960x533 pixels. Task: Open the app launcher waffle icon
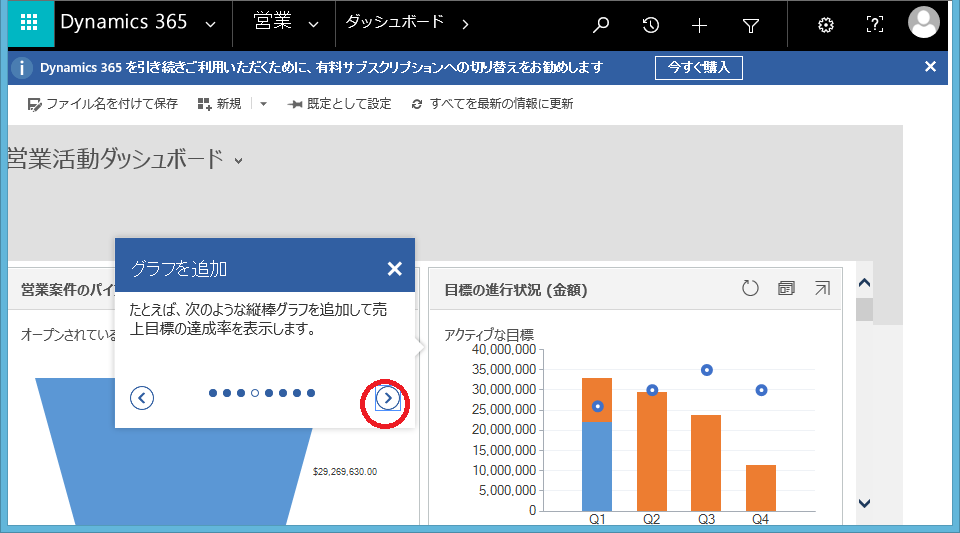click(29, 24)
